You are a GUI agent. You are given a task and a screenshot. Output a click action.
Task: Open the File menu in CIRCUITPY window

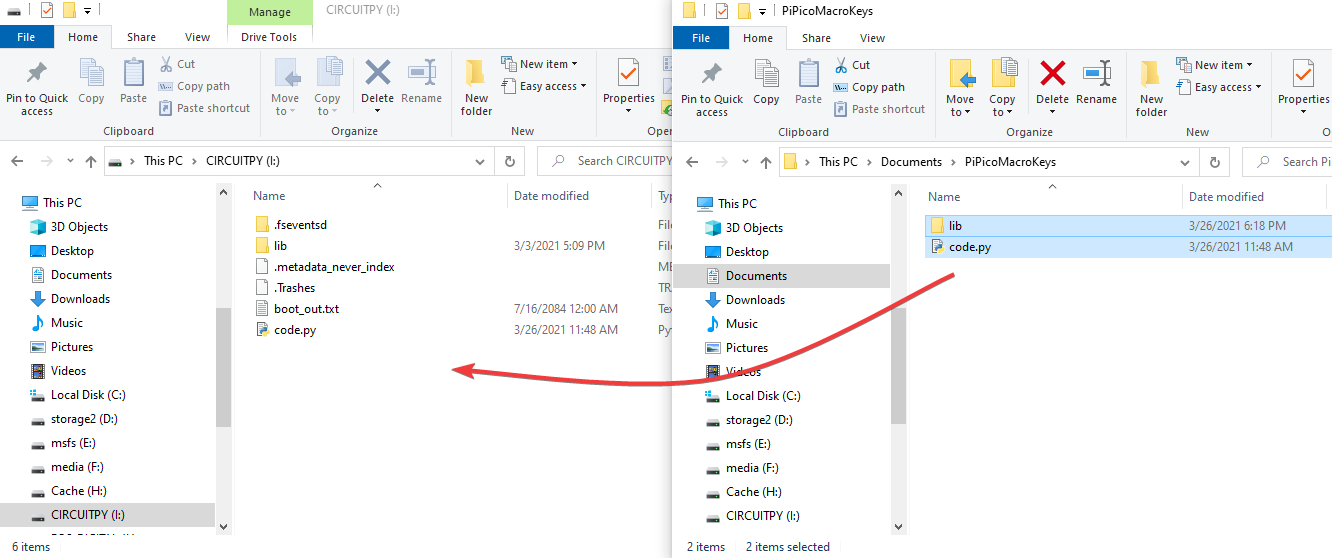point(26,37)
